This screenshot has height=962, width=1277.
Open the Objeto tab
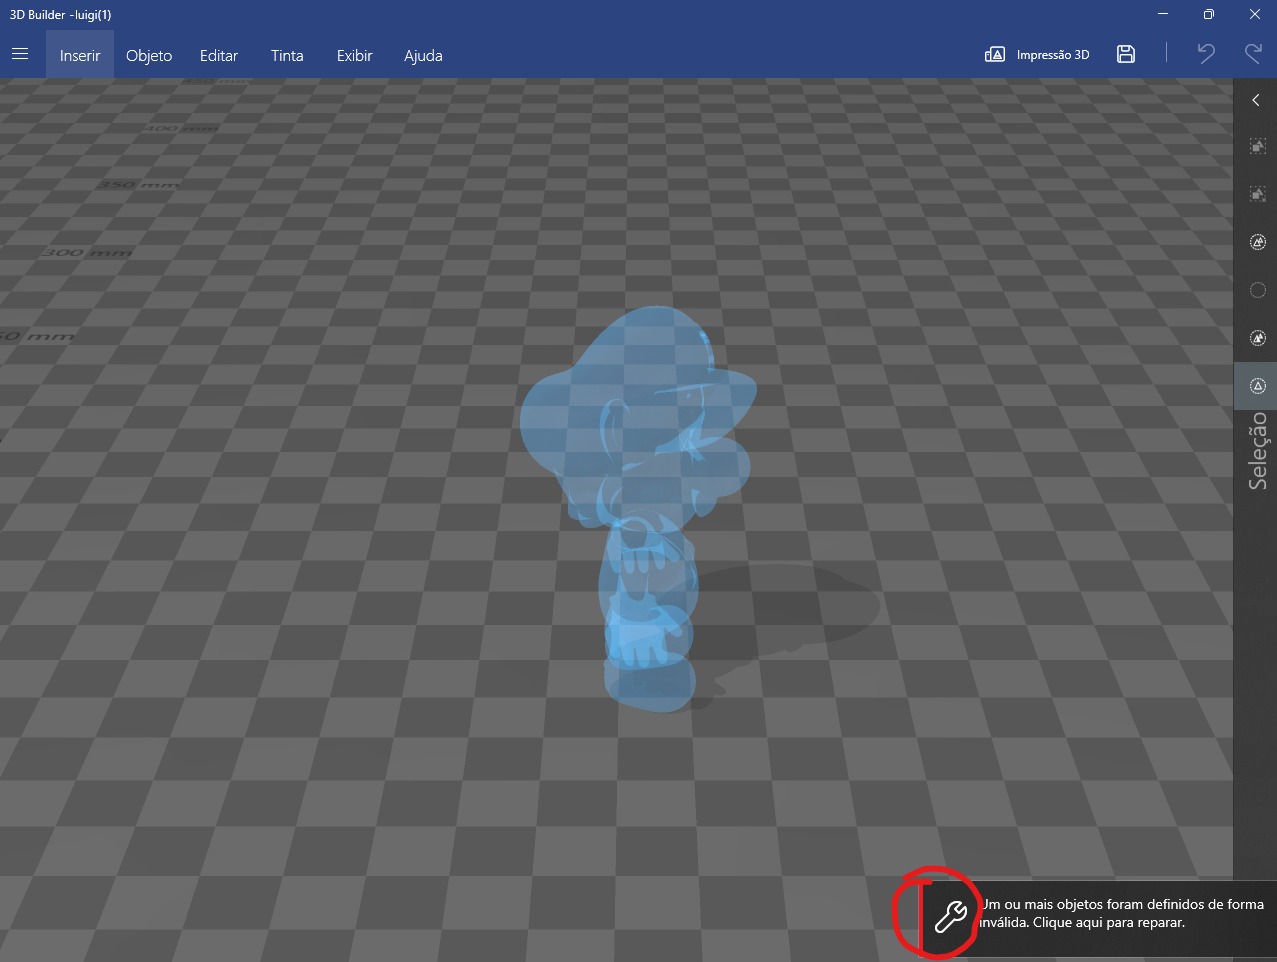149,55
